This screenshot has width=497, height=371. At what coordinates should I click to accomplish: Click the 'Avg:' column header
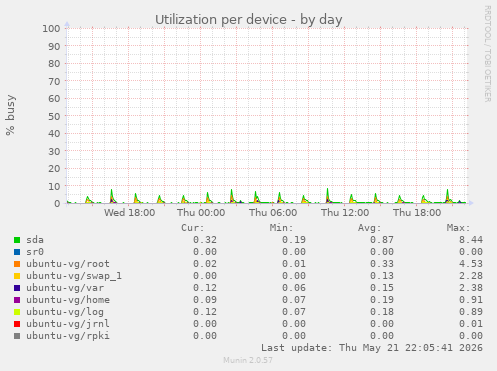coord(369,228)
